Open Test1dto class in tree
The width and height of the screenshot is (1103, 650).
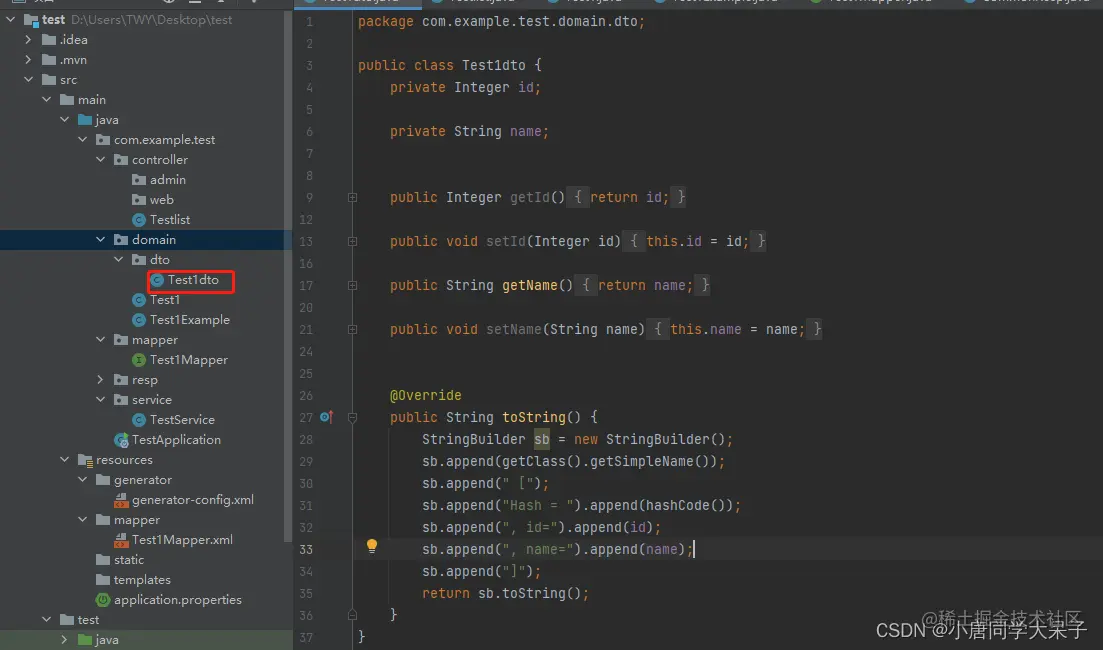click(193, 280)
